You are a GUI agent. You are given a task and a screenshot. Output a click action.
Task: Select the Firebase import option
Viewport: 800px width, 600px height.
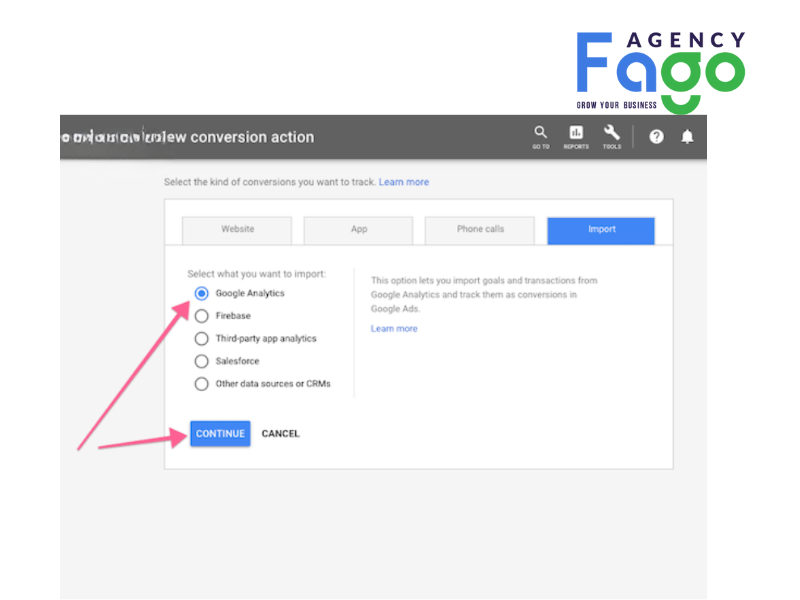(x=201, y=315)
